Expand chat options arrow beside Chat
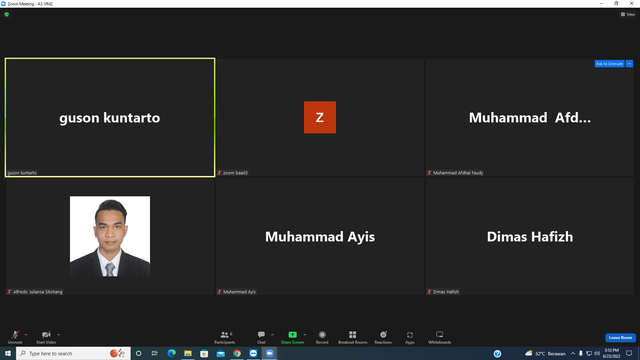The height and width of the screenshot is (360, 640). pyautogui.click(x=272, y=335)
